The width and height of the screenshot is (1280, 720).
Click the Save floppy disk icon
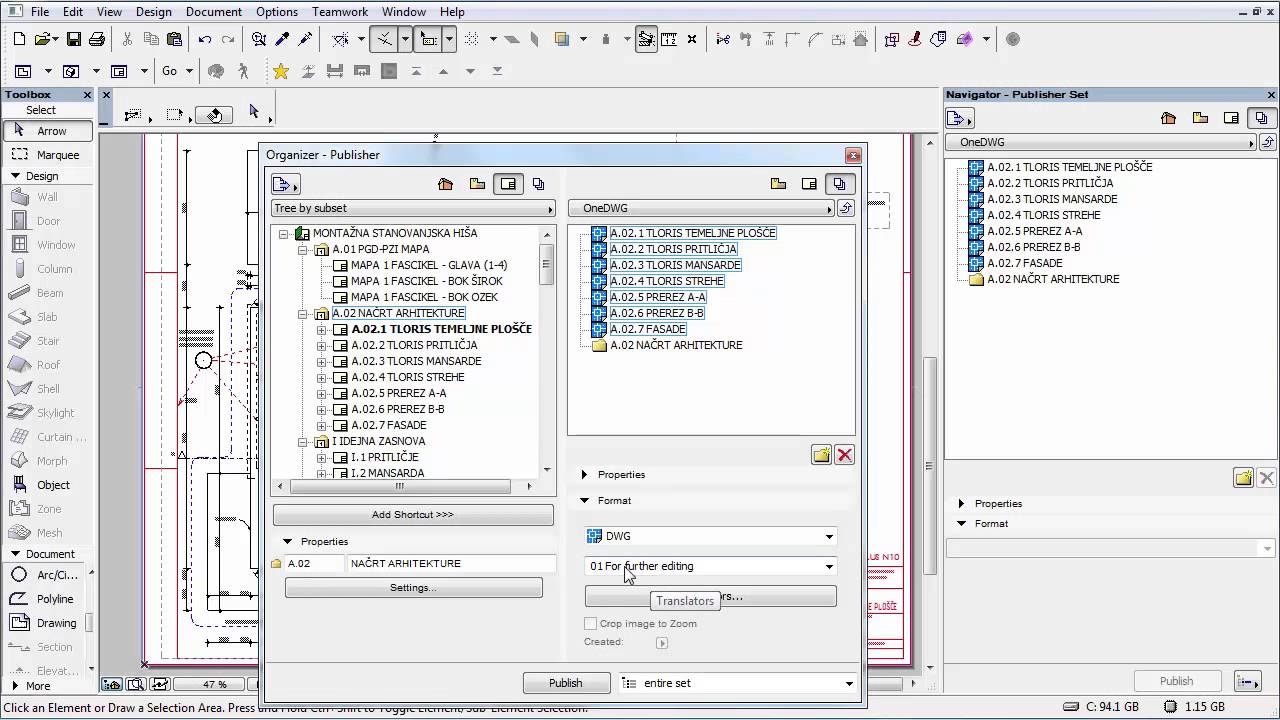pyautogui.click(x=73, y=39)
